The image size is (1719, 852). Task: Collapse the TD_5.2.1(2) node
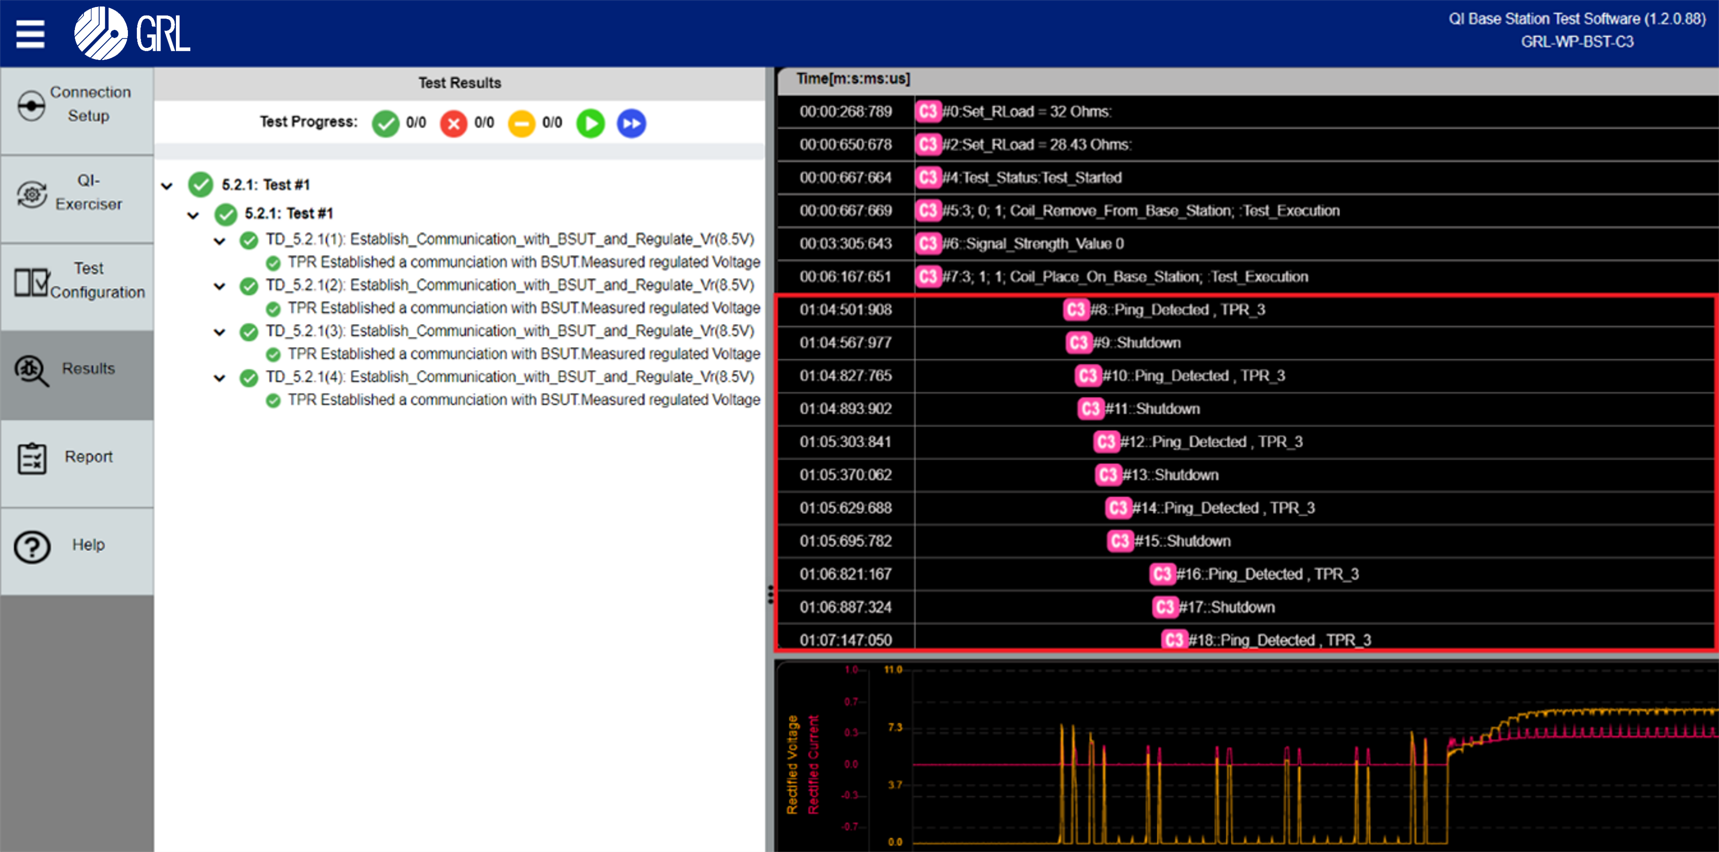tap(220, 287)
